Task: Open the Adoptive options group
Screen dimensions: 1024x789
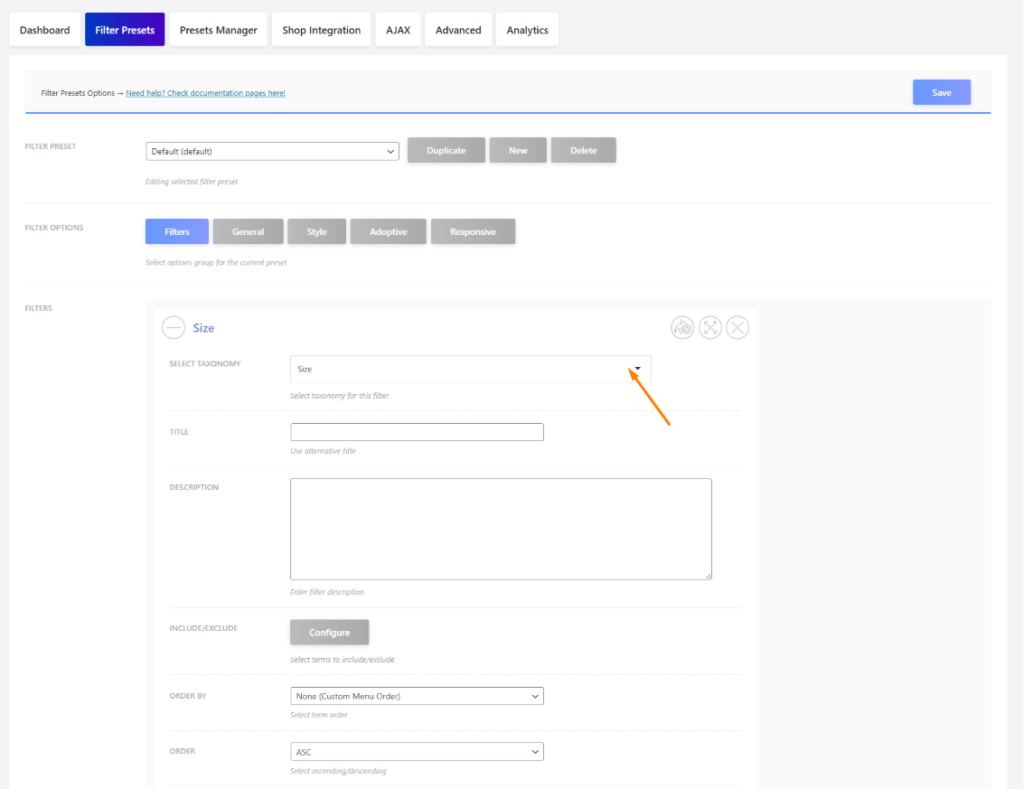Action: pyautogui.click(x=388, y=231)
